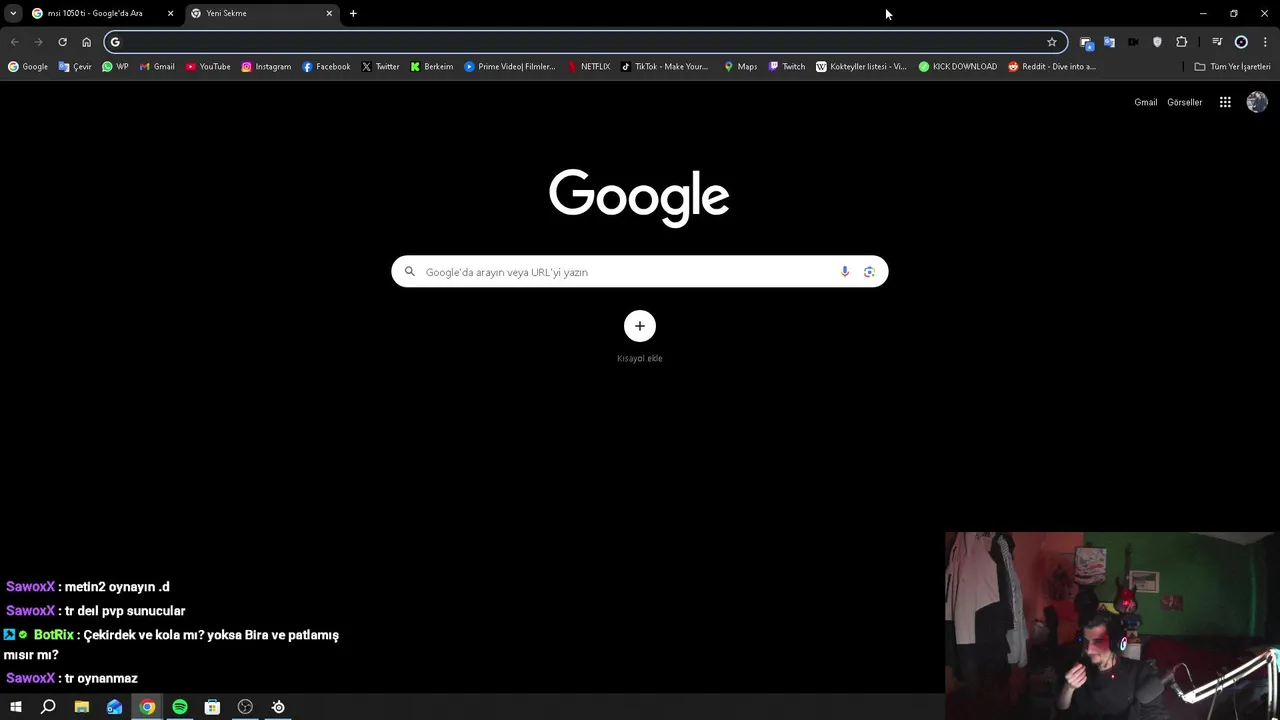The width and height of the screenshot is (1280, 720).
Task: Open the media controls music icon
Action: 1217,42
